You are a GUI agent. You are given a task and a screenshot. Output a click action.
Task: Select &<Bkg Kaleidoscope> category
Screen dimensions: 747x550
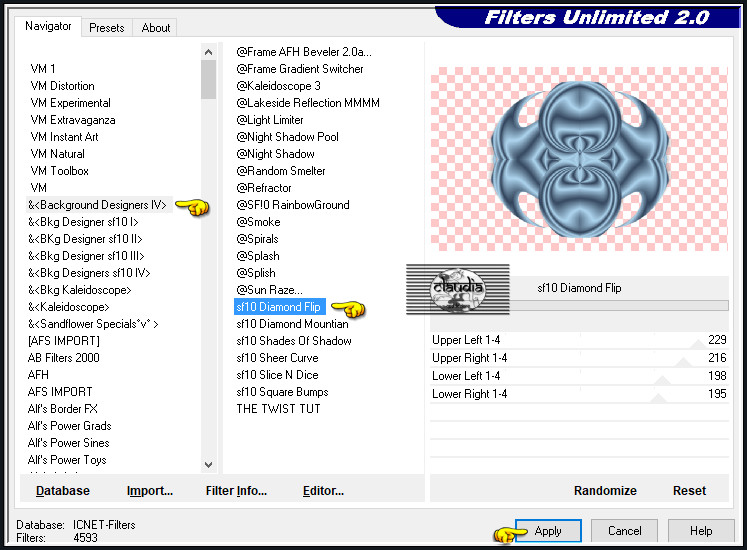(x=80, y=290)
